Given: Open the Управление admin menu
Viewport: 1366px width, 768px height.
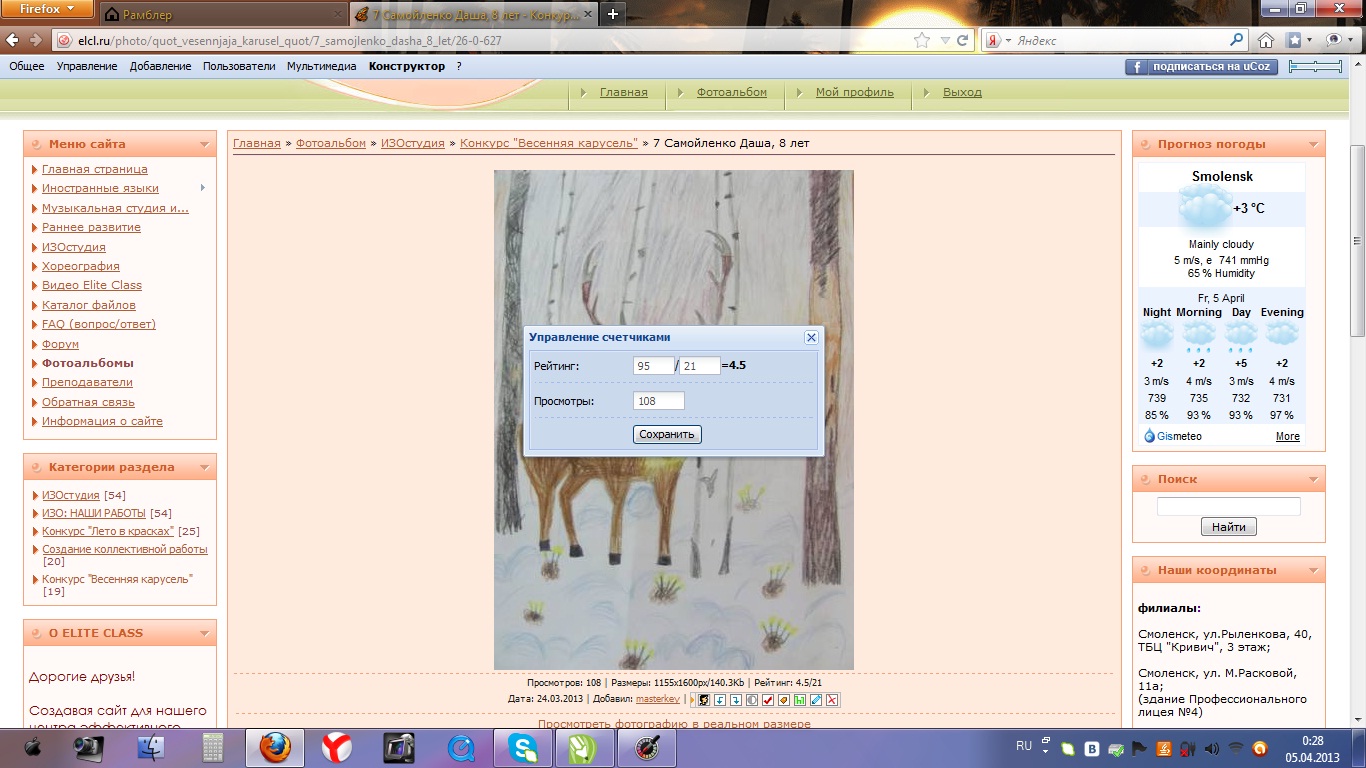Looking at the screenshot, I should pyautogui.click(x=87, y=66).
